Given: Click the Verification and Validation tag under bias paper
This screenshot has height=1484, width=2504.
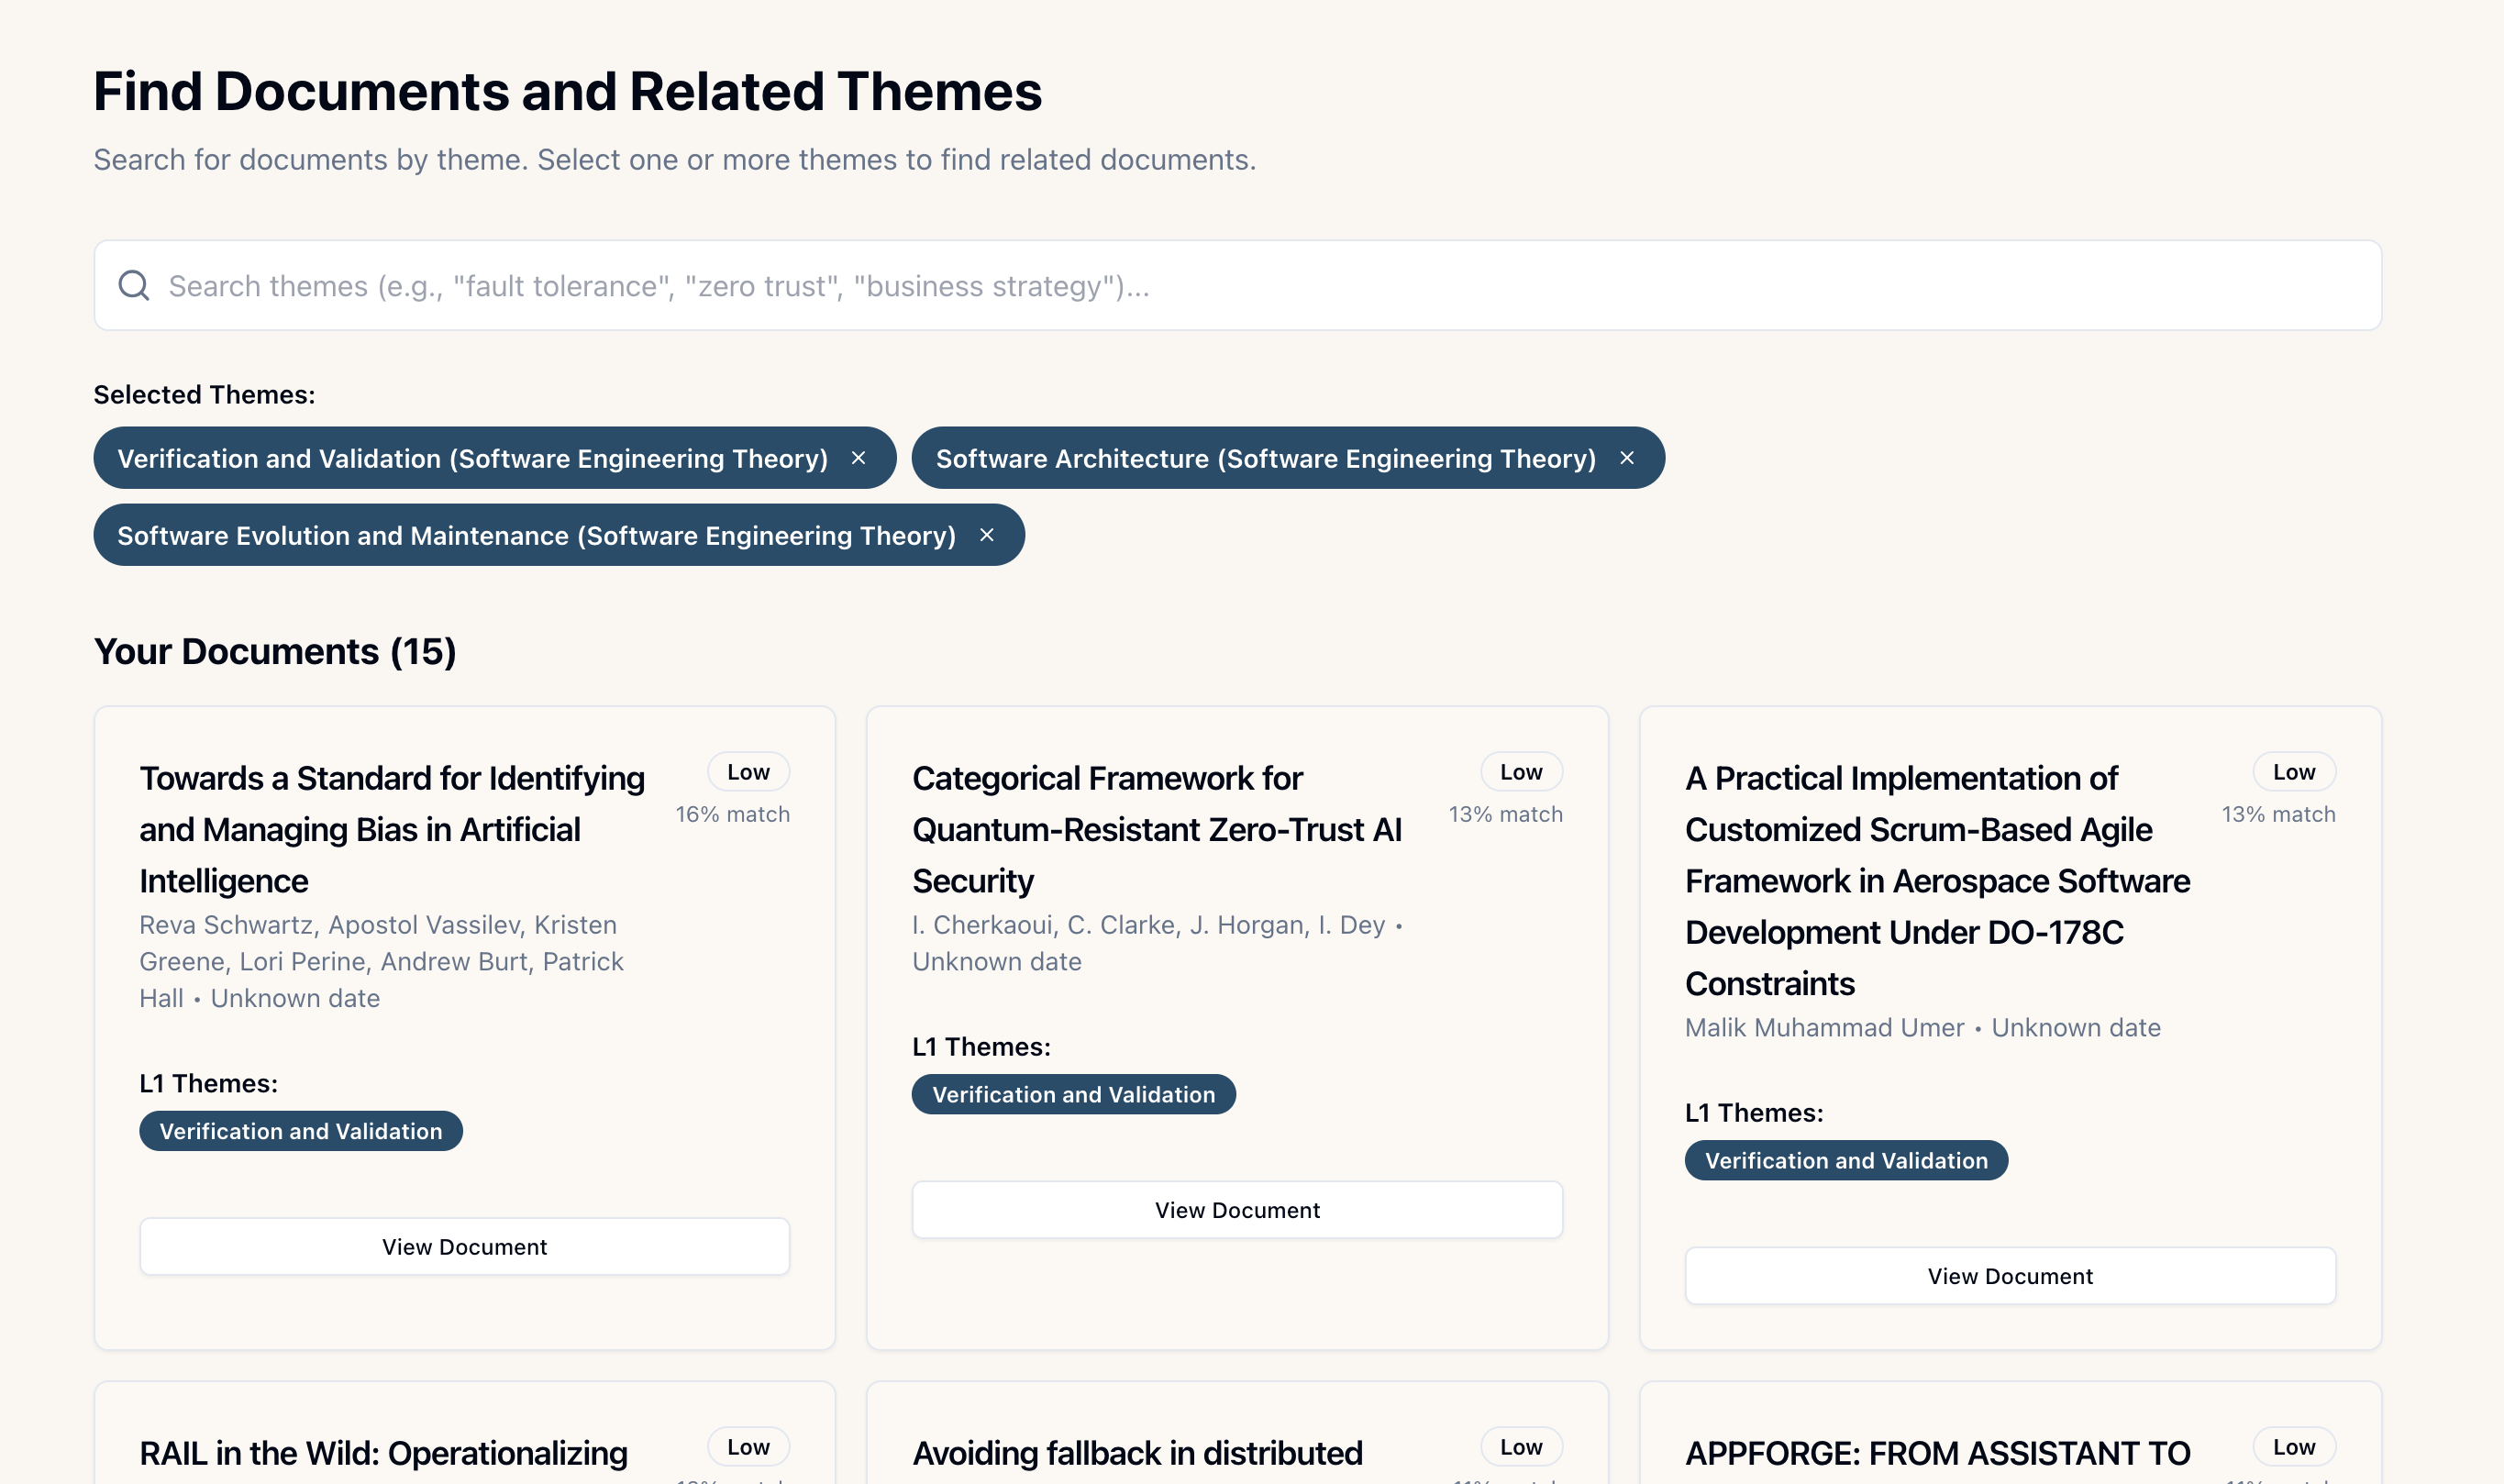Looking at the screenshot, I should tap(300, 1131).
